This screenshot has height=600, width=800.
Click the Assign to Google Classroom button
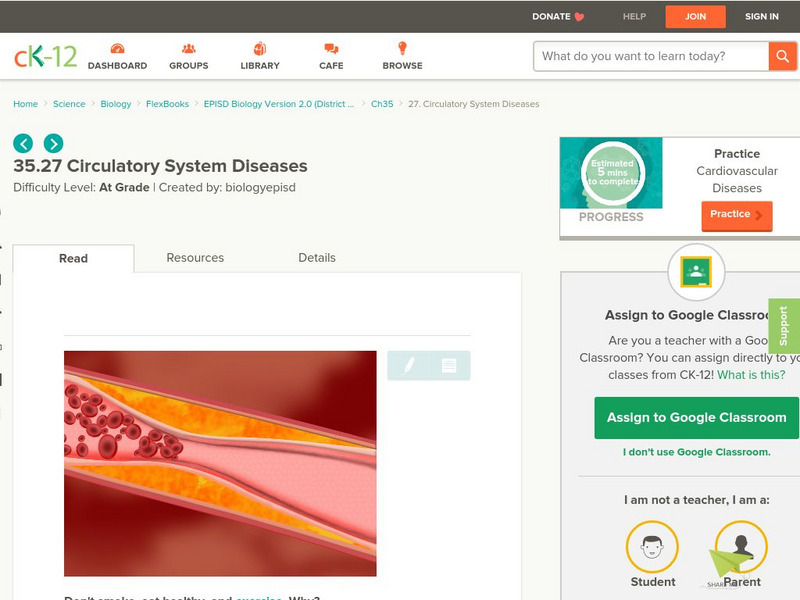(697, 417)
